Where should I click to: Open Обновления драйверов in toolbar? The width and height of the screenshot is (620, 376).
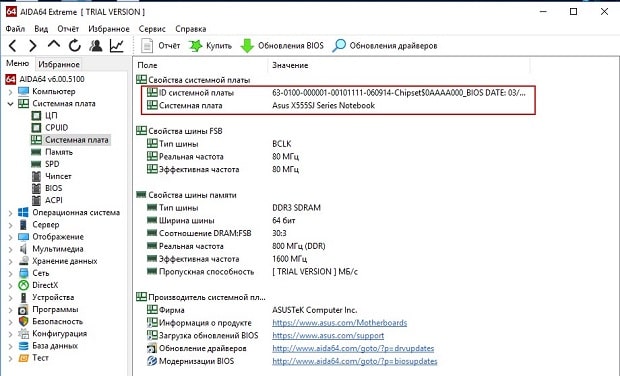click(385, 46)
